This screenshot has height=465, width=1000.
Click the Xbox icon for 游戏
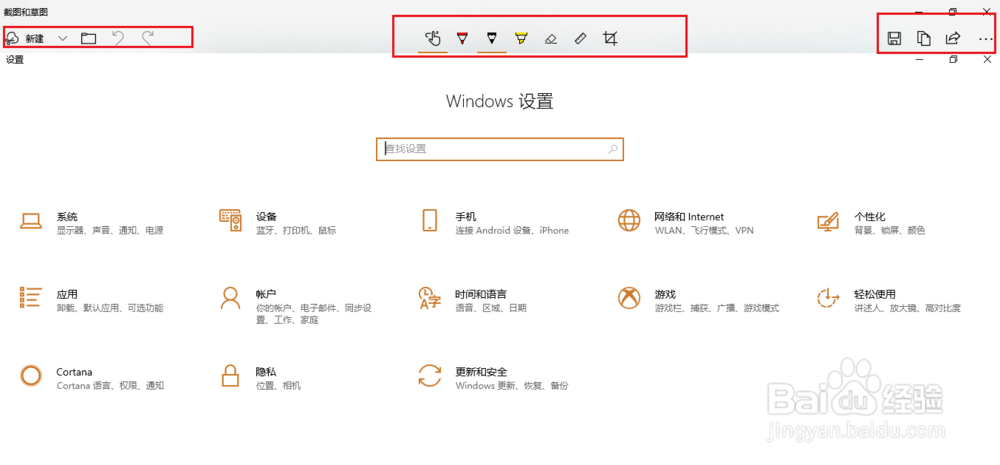[x=629, y=297]
